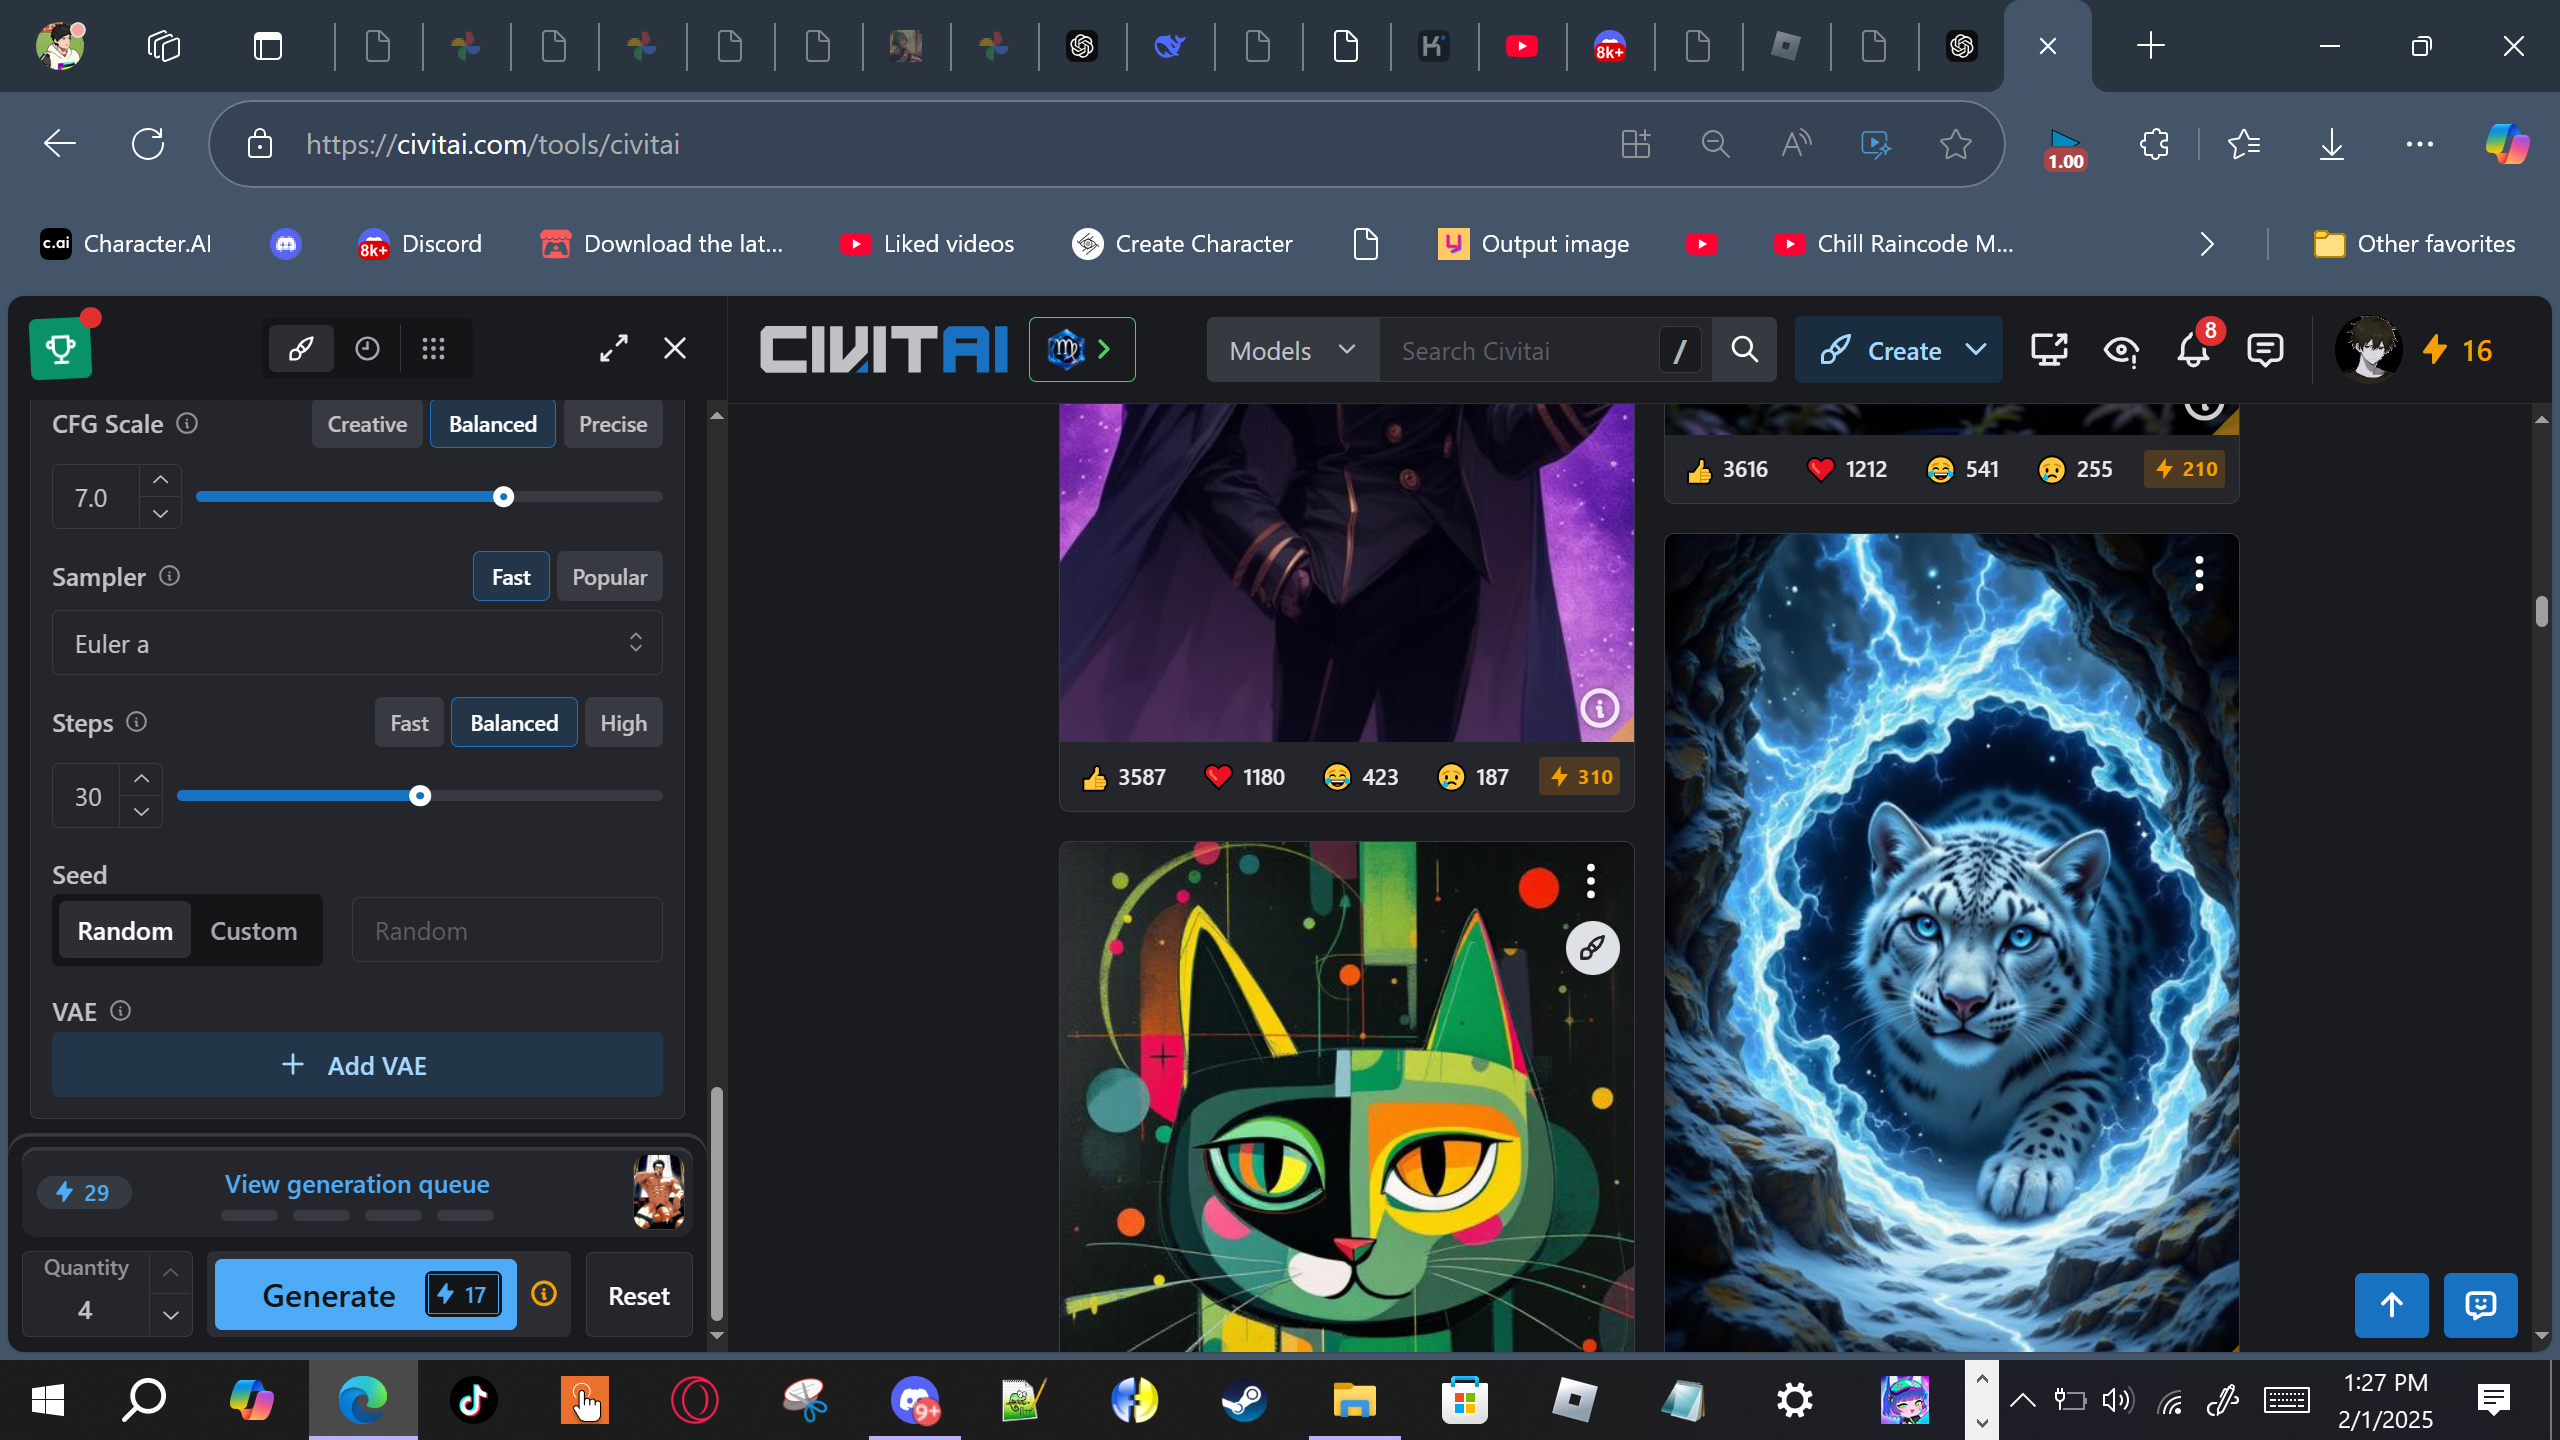Set CFG Scale preset to Creative
The width and height of the screenshot is (2560, 1440).
point(367,424)
